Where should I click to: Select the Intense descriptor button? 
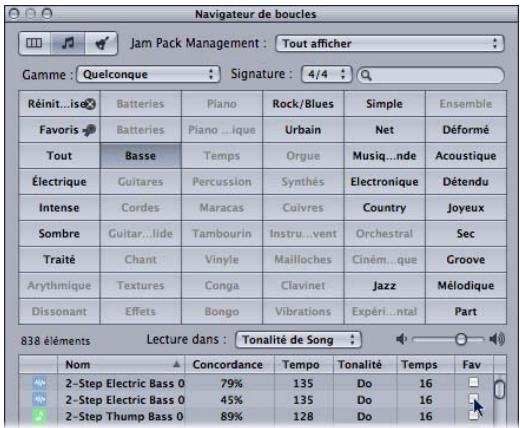(59, 208)
